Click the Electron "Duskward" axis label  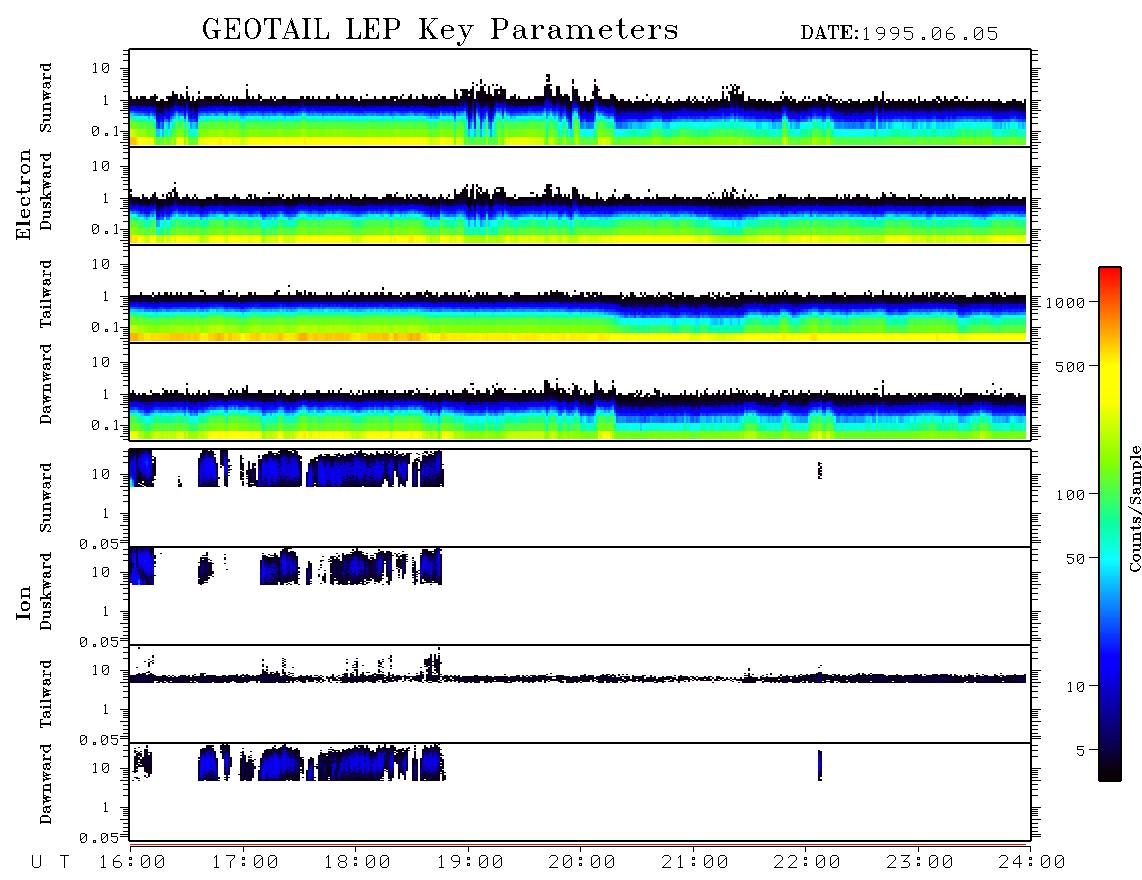[46, 191]
